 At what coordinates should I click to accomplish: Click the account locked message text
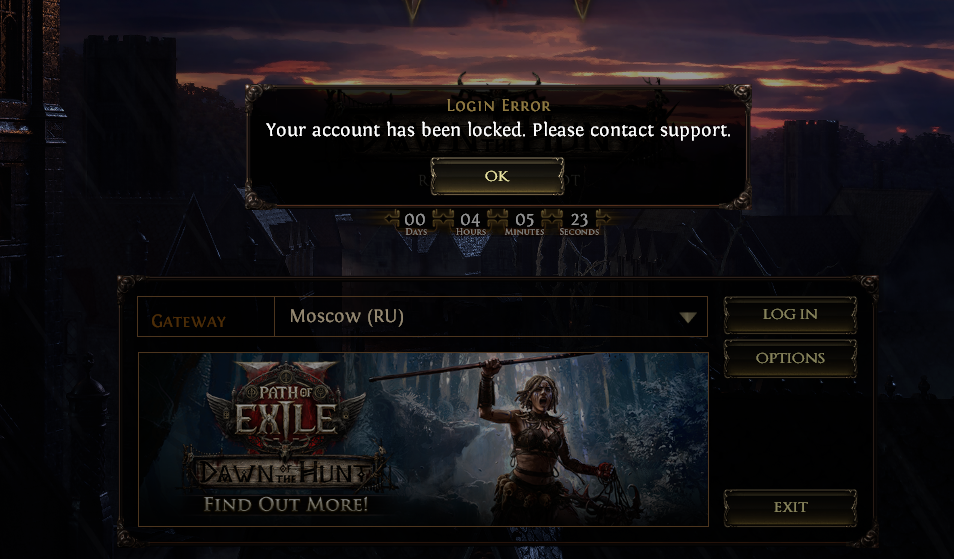coord(498,130)
